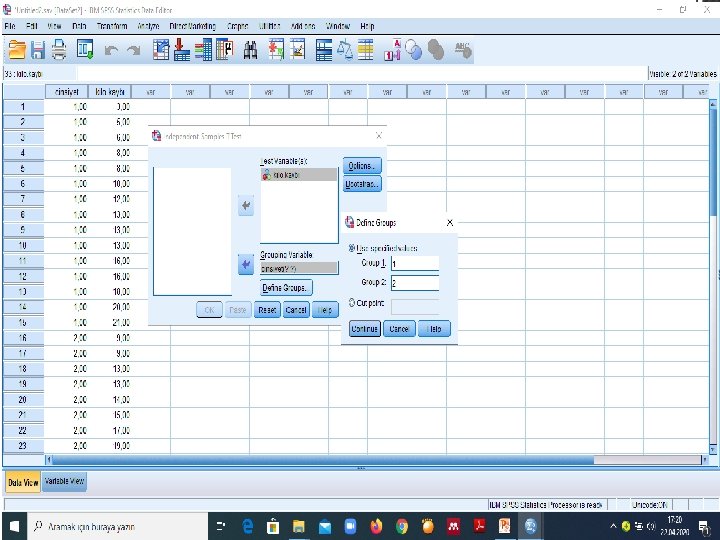Screen dimensions: 720x540
Task: Switch to the Data View tab
Action: 23,483
